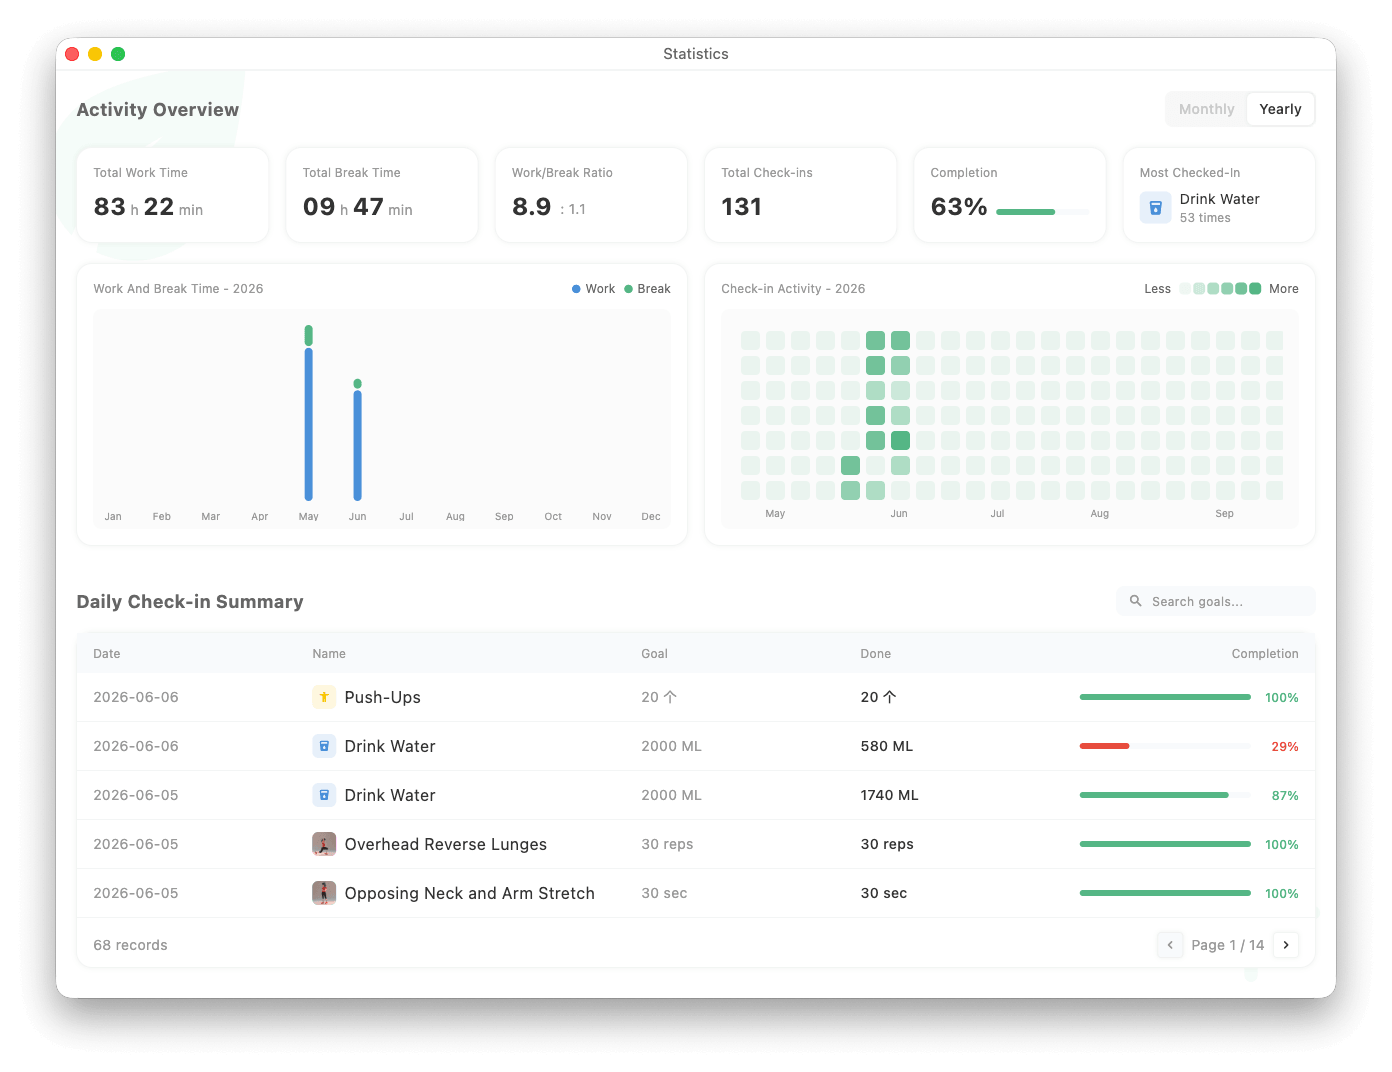Click the Dec label on the bar chart axis
The image size is (1392, 1072).
coord(651,517)
